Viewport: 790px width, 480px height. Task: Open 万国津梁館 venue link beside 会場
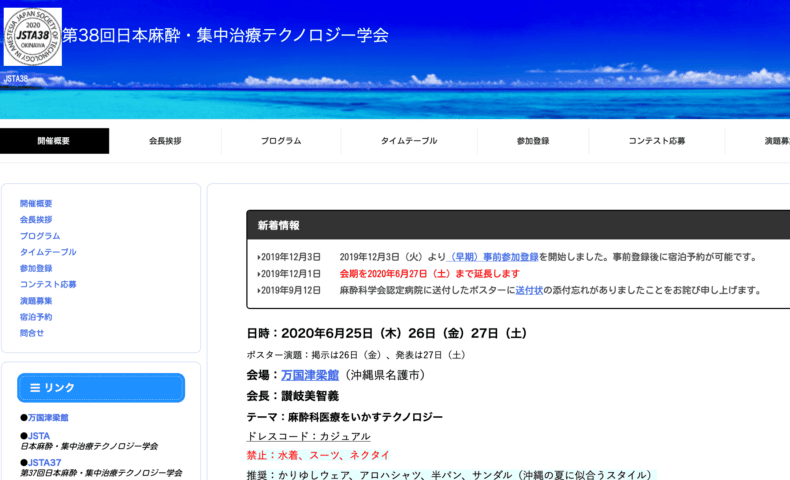pyautogui.click(x=310, y=375)
